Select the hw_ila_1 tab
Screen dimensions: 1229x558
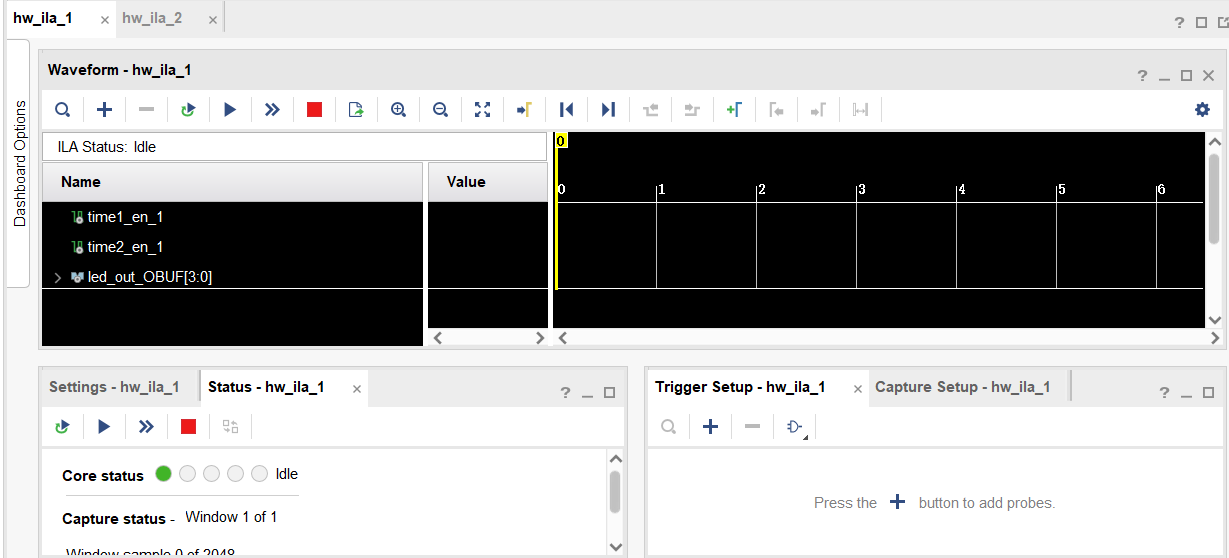[x=43, y=18]
